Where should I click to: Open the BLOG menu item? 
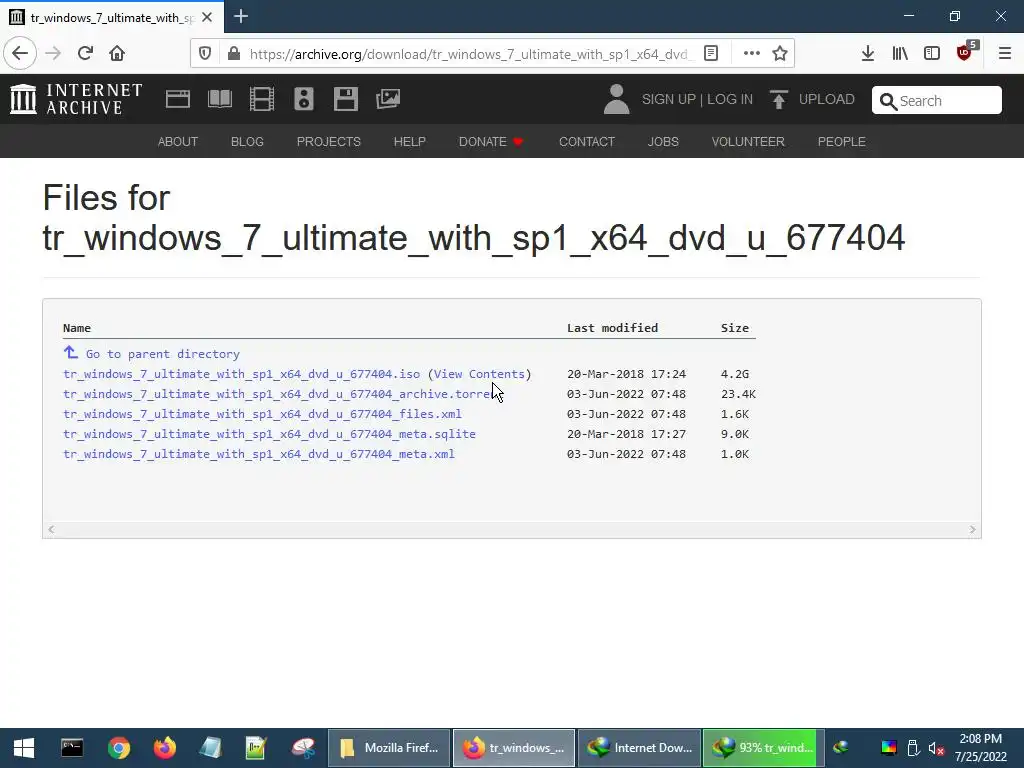247,142
